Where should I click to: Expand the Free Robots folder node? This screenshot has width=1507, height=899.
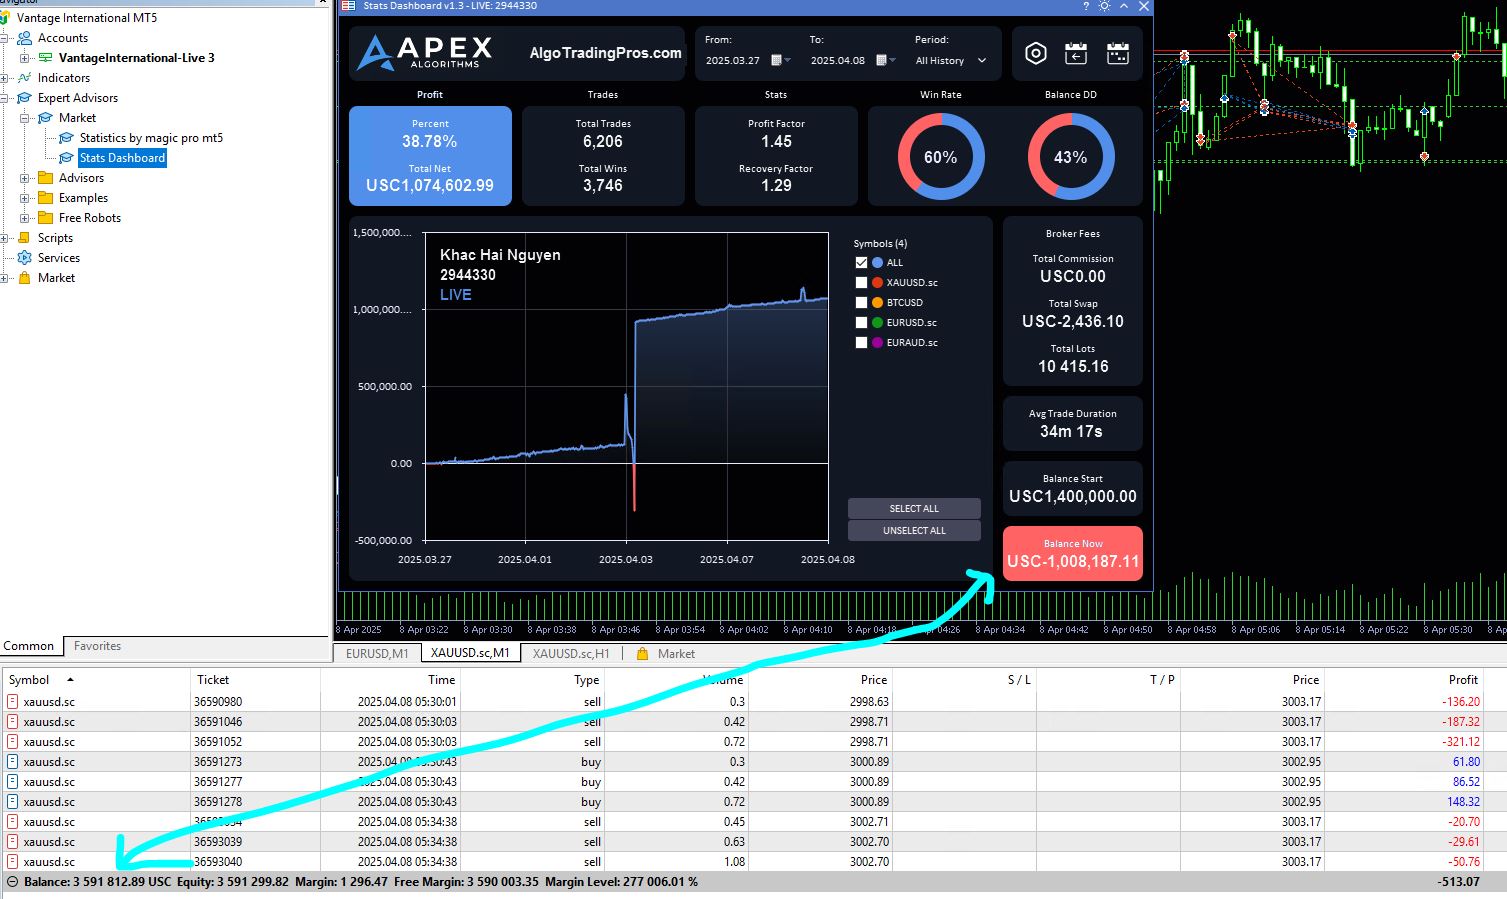pyautogui.click(x=25, y=218)
